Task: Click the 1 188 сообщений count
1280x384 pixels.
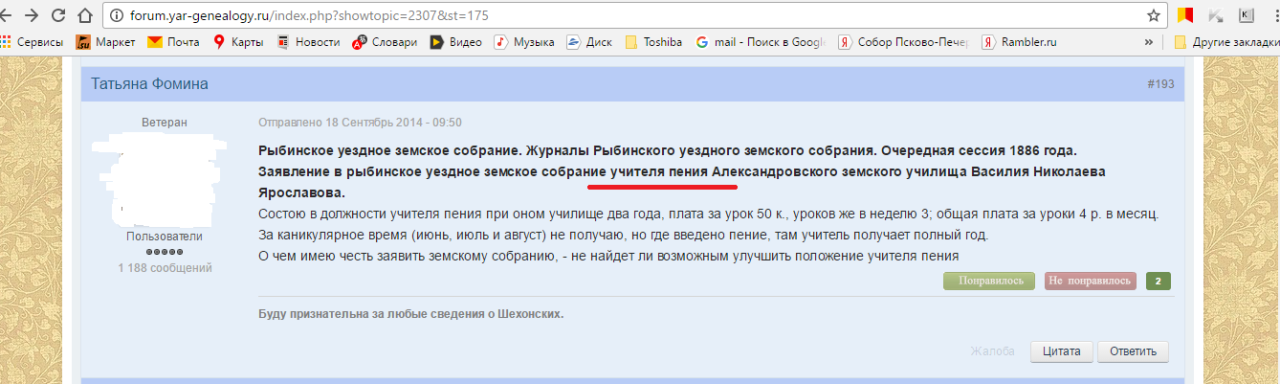Action: 164,268
